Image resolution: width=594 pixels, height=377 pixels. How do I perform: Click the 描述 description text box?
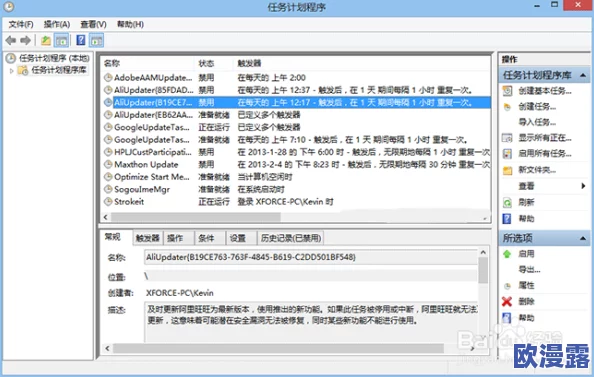(x=311, y=322)
